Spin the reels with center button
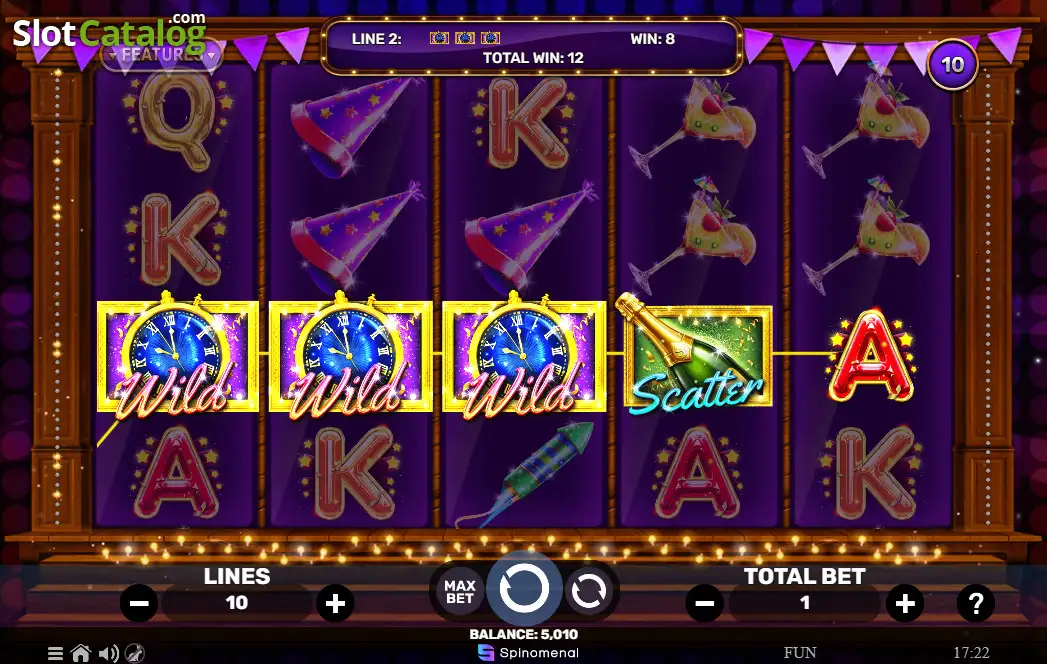Viewport: 1047px width, 664px height. 524,589
